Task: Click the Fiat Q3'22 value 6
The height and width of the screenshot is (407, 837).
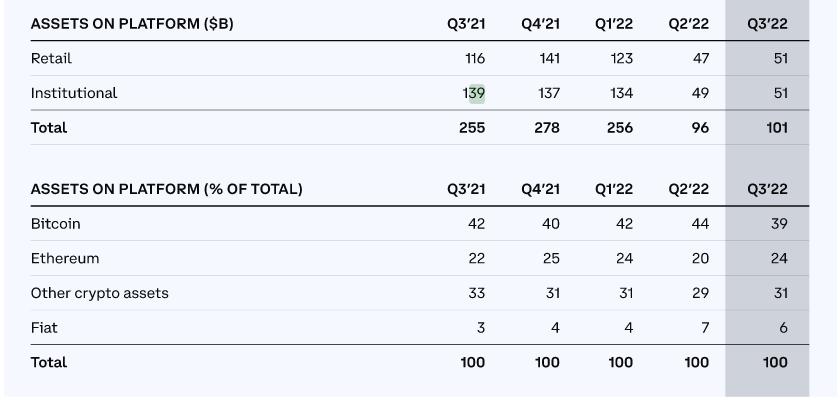Action: pyautogui.click(x=783, y=327)
